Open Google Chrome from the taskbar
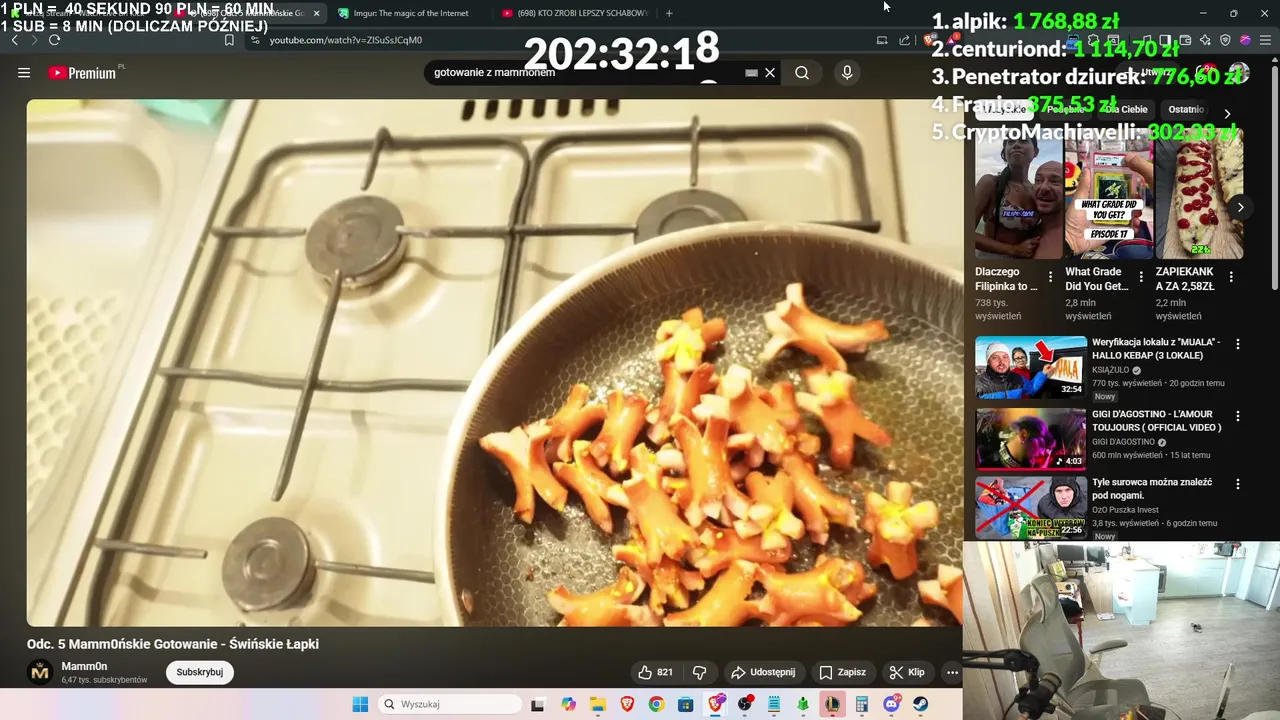The width and height of the screenshot is (1280, 720). tap(656, 704)
